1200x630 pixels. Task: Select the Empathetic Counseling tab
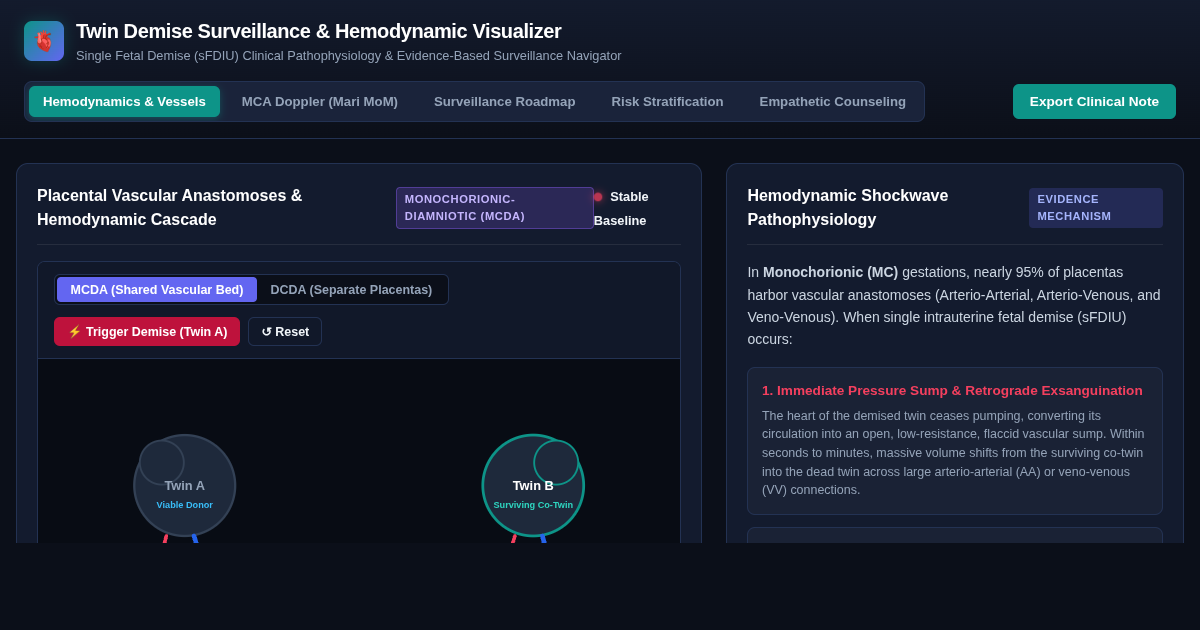pos(833,101)
